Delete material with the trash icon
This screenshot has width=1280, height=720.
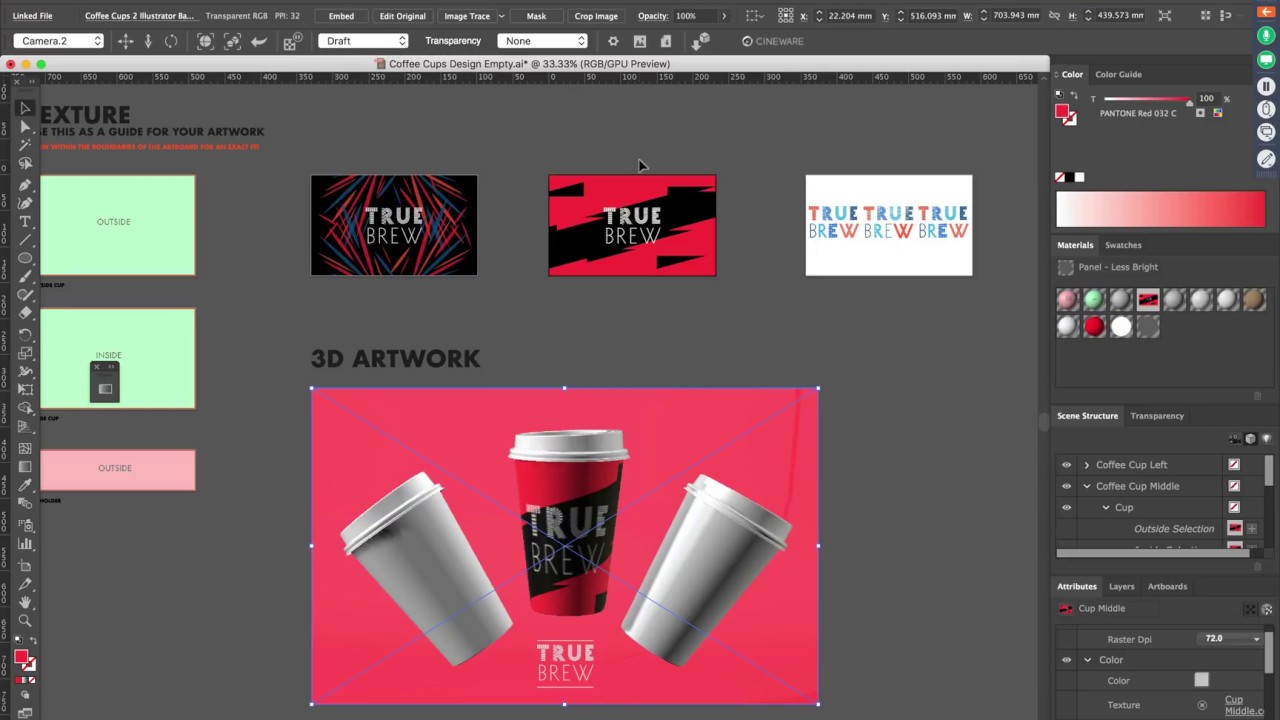coord(1257,396)
